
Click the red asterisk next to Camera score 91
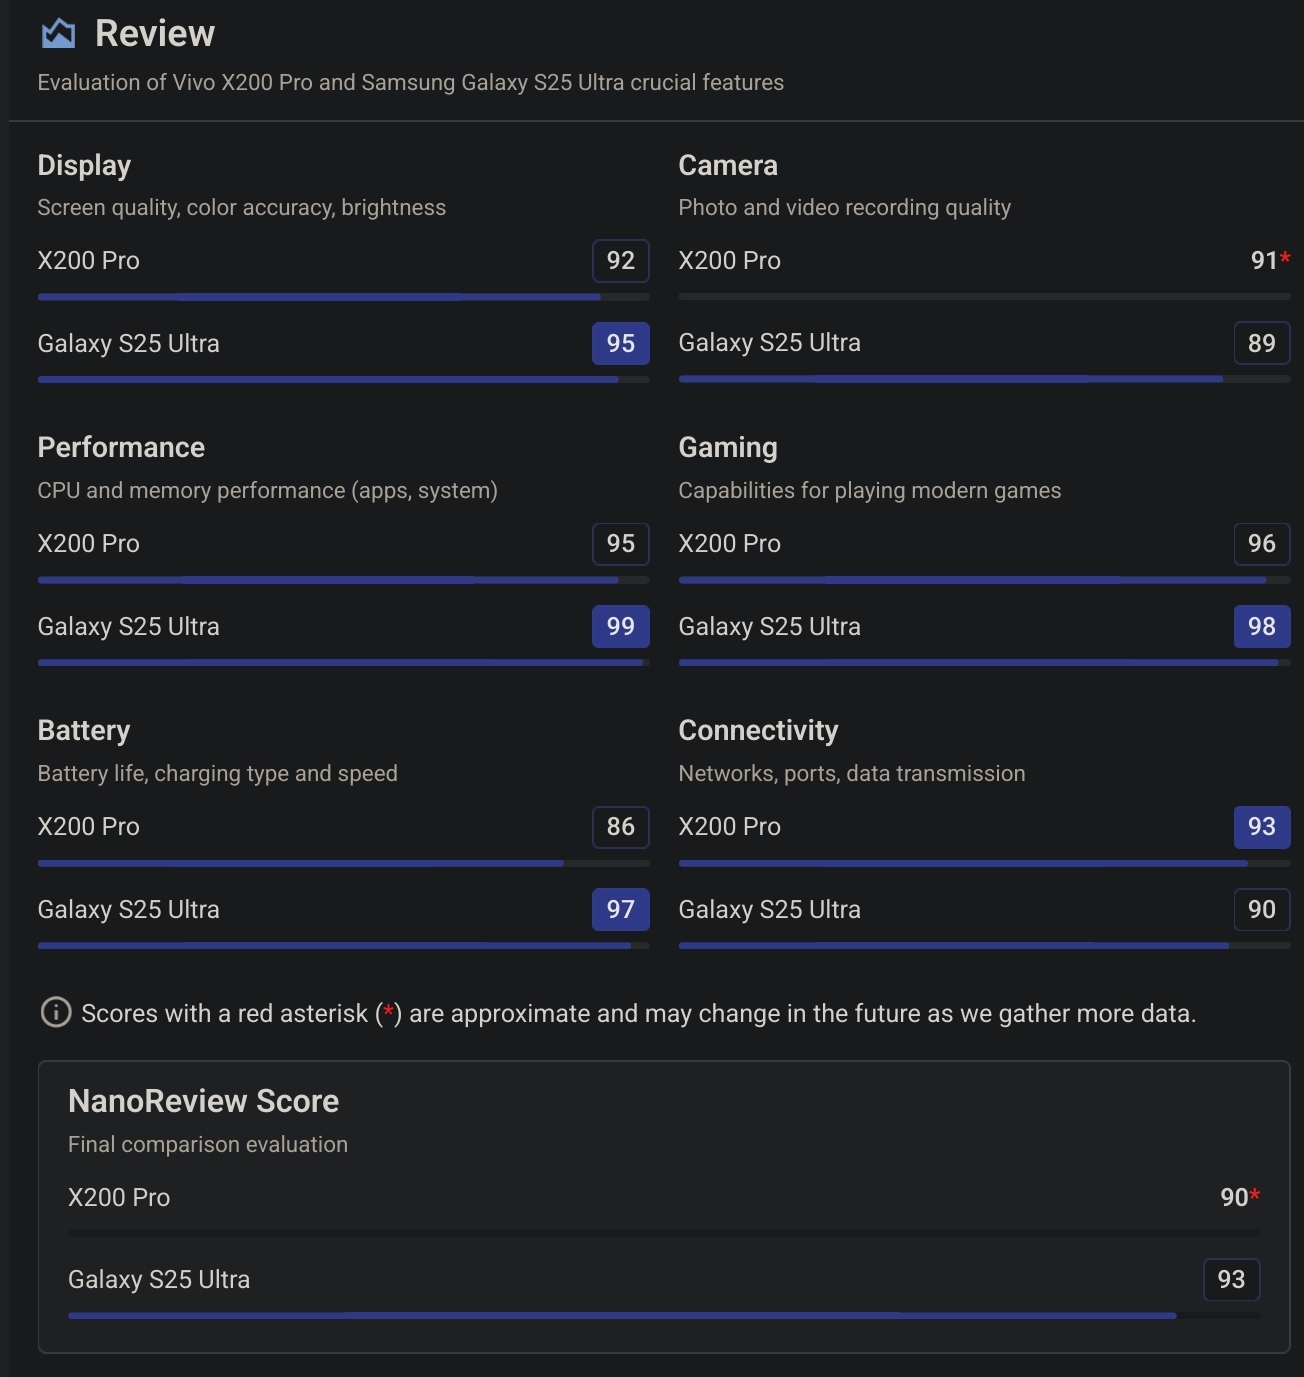click(1285, 258)
